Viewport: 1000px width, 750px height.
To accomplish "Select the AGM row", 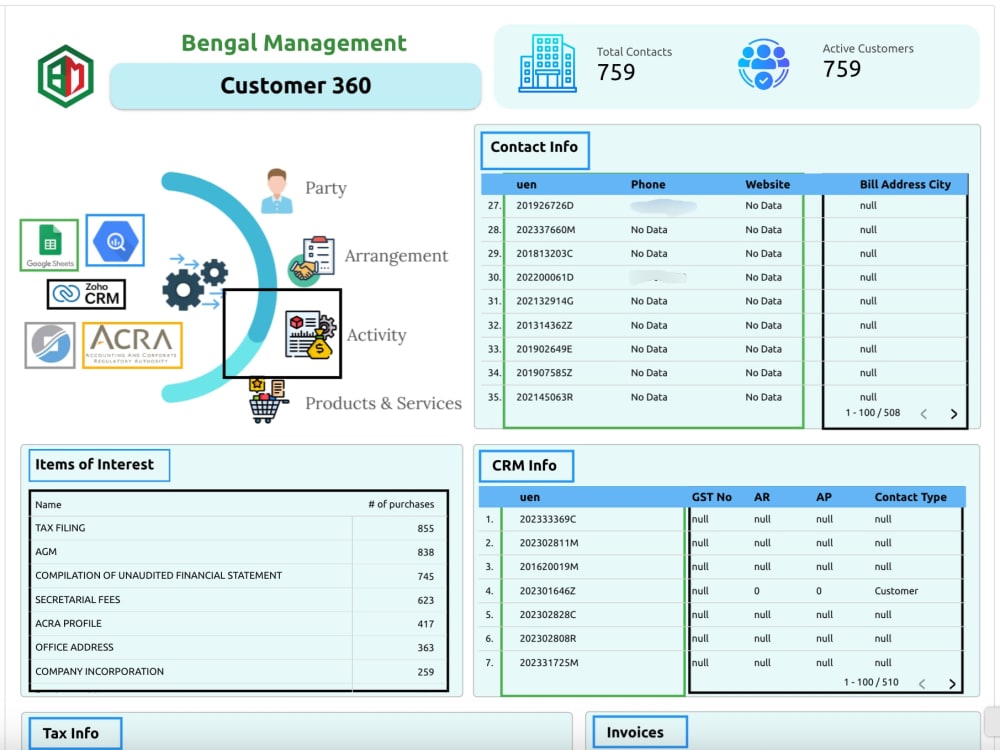I will pyautogui.click(x=239, y=552).
